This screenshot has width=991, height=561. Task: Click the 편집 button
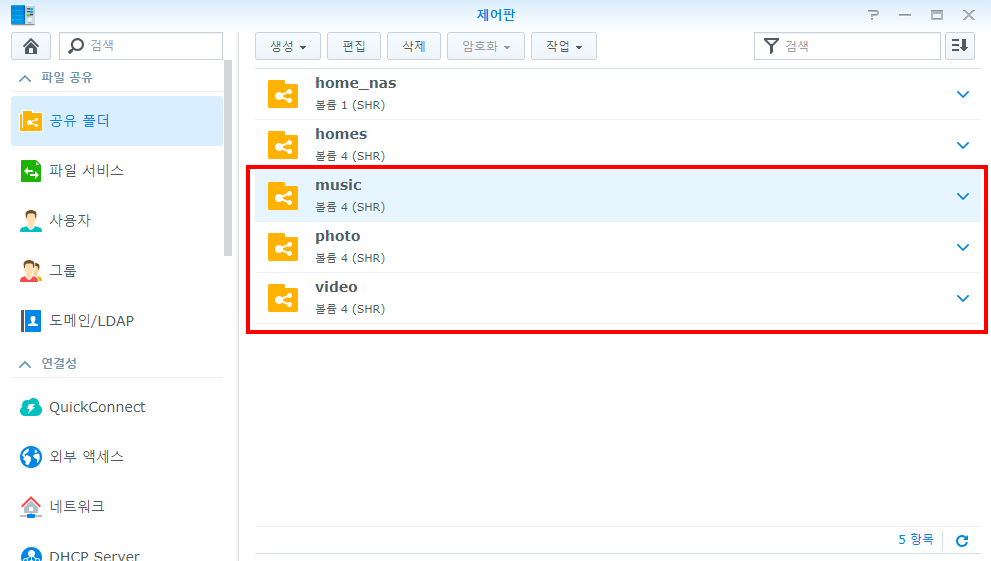coord(354,46)
